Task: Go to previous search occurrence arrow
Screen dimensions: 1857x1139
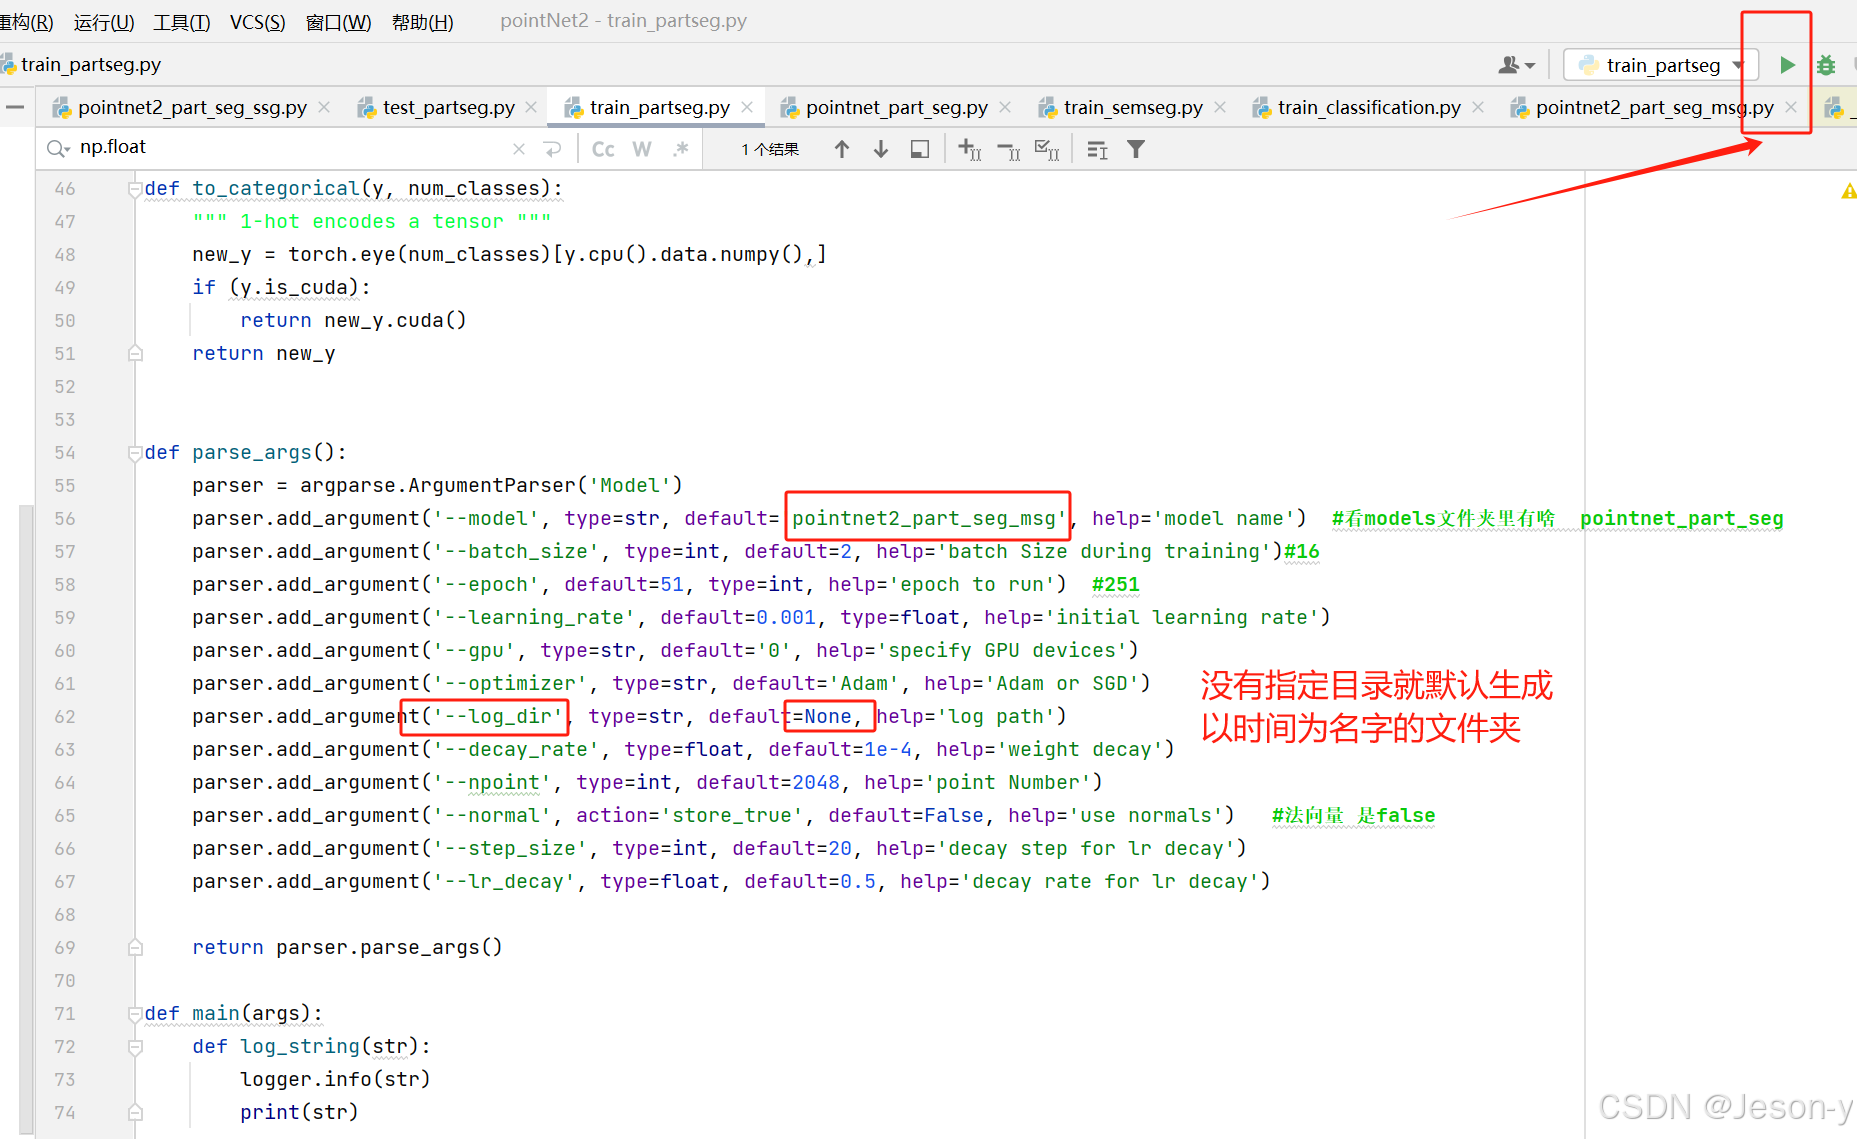Action: click(842, 149)
